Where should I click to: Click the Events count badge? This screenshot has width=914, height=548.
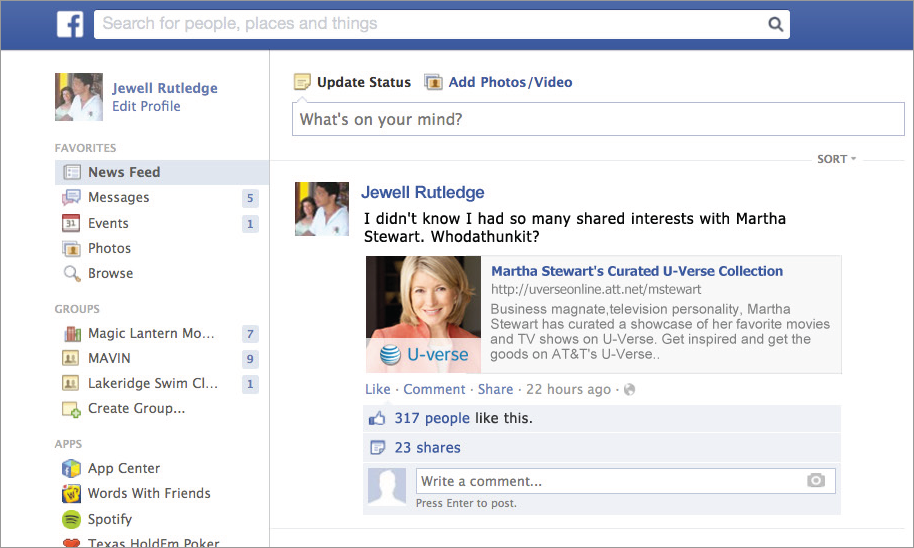click(250, 224)
